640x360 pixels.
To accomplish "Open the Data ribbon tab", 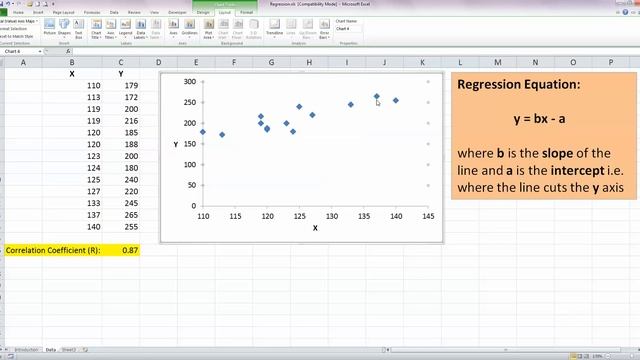I will tap(114, 12).
